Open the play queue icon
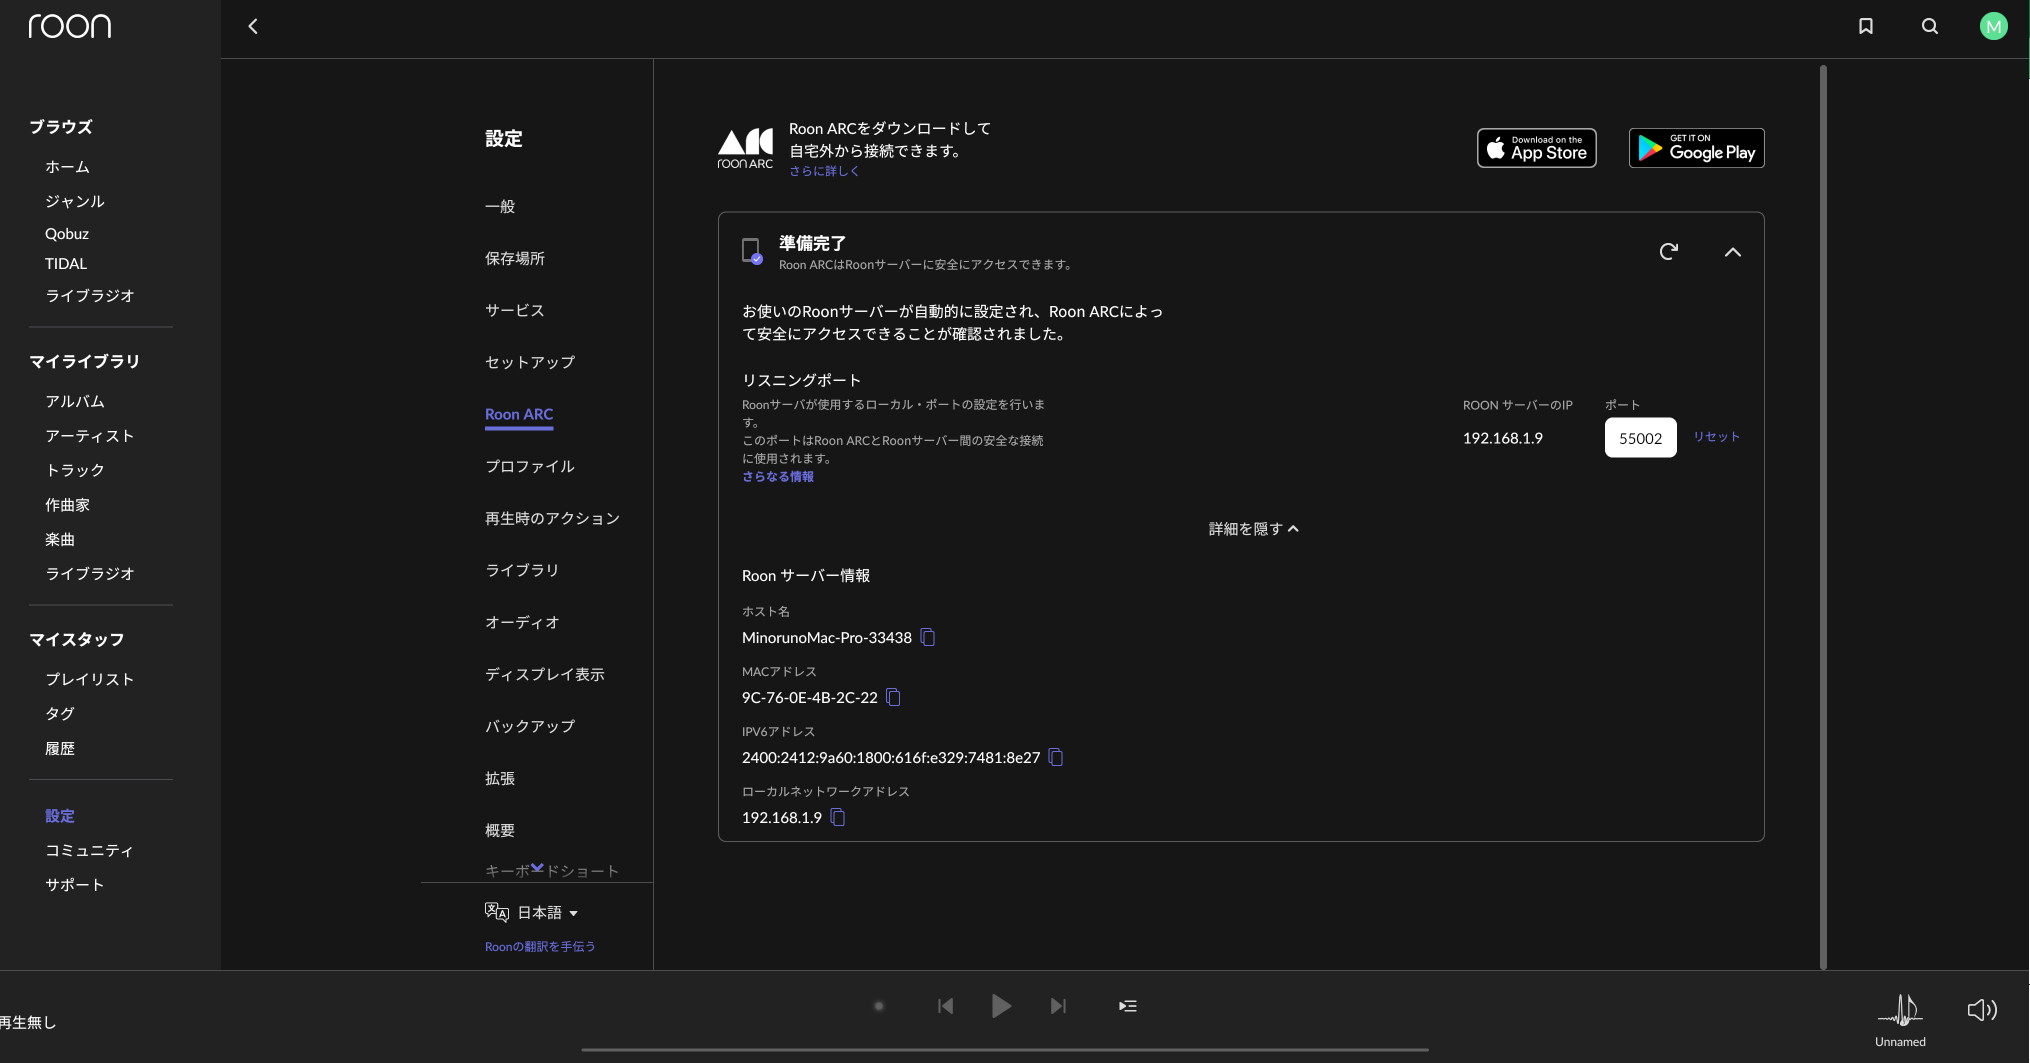2030x1063 pixels. click(1127, 1006)
